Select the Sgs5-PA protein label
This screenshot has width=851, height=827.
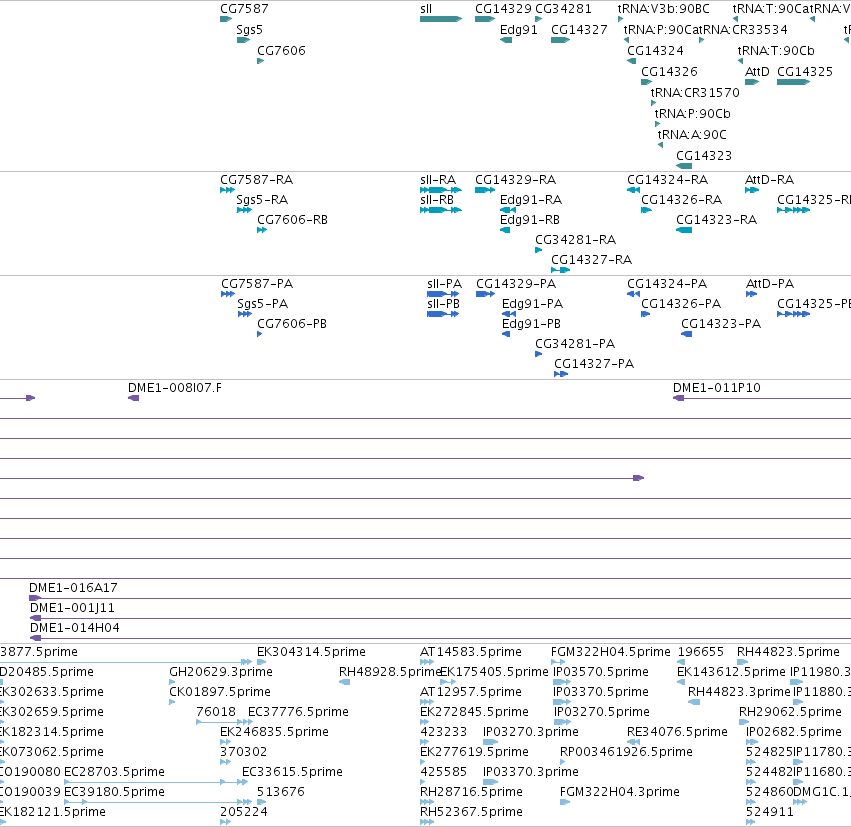click(263, 304)
